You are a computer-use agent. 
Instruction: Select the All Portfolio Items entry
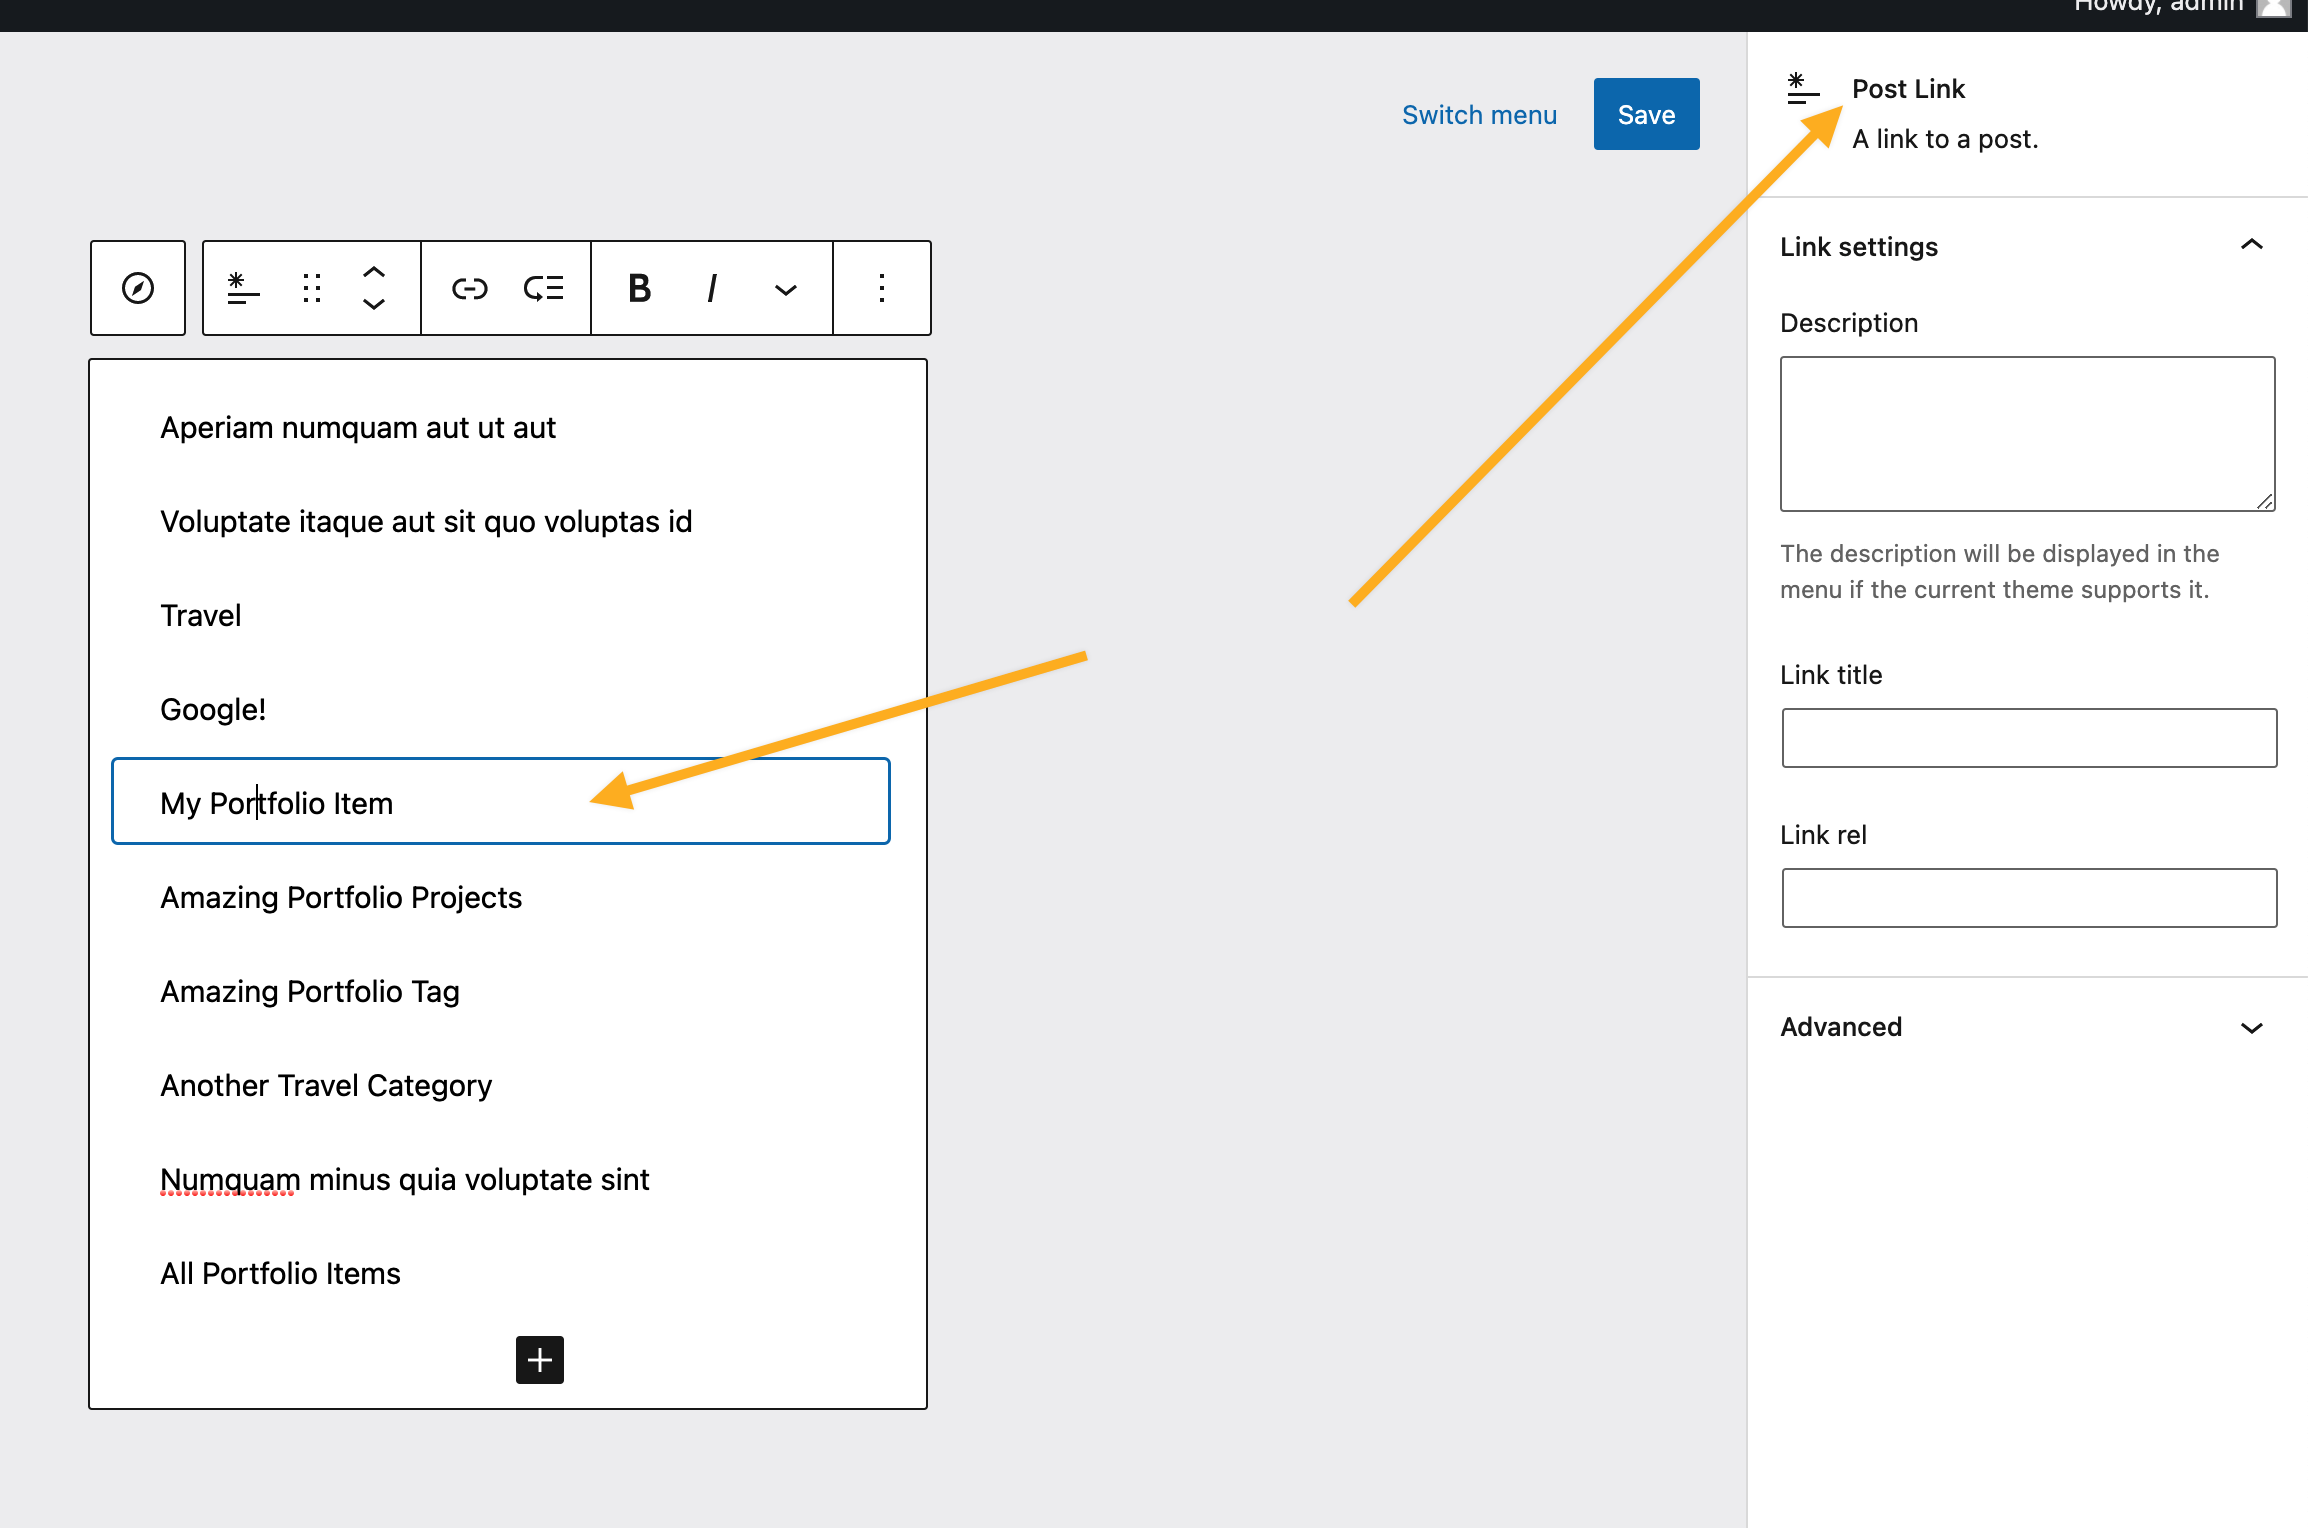[280, 1274]
